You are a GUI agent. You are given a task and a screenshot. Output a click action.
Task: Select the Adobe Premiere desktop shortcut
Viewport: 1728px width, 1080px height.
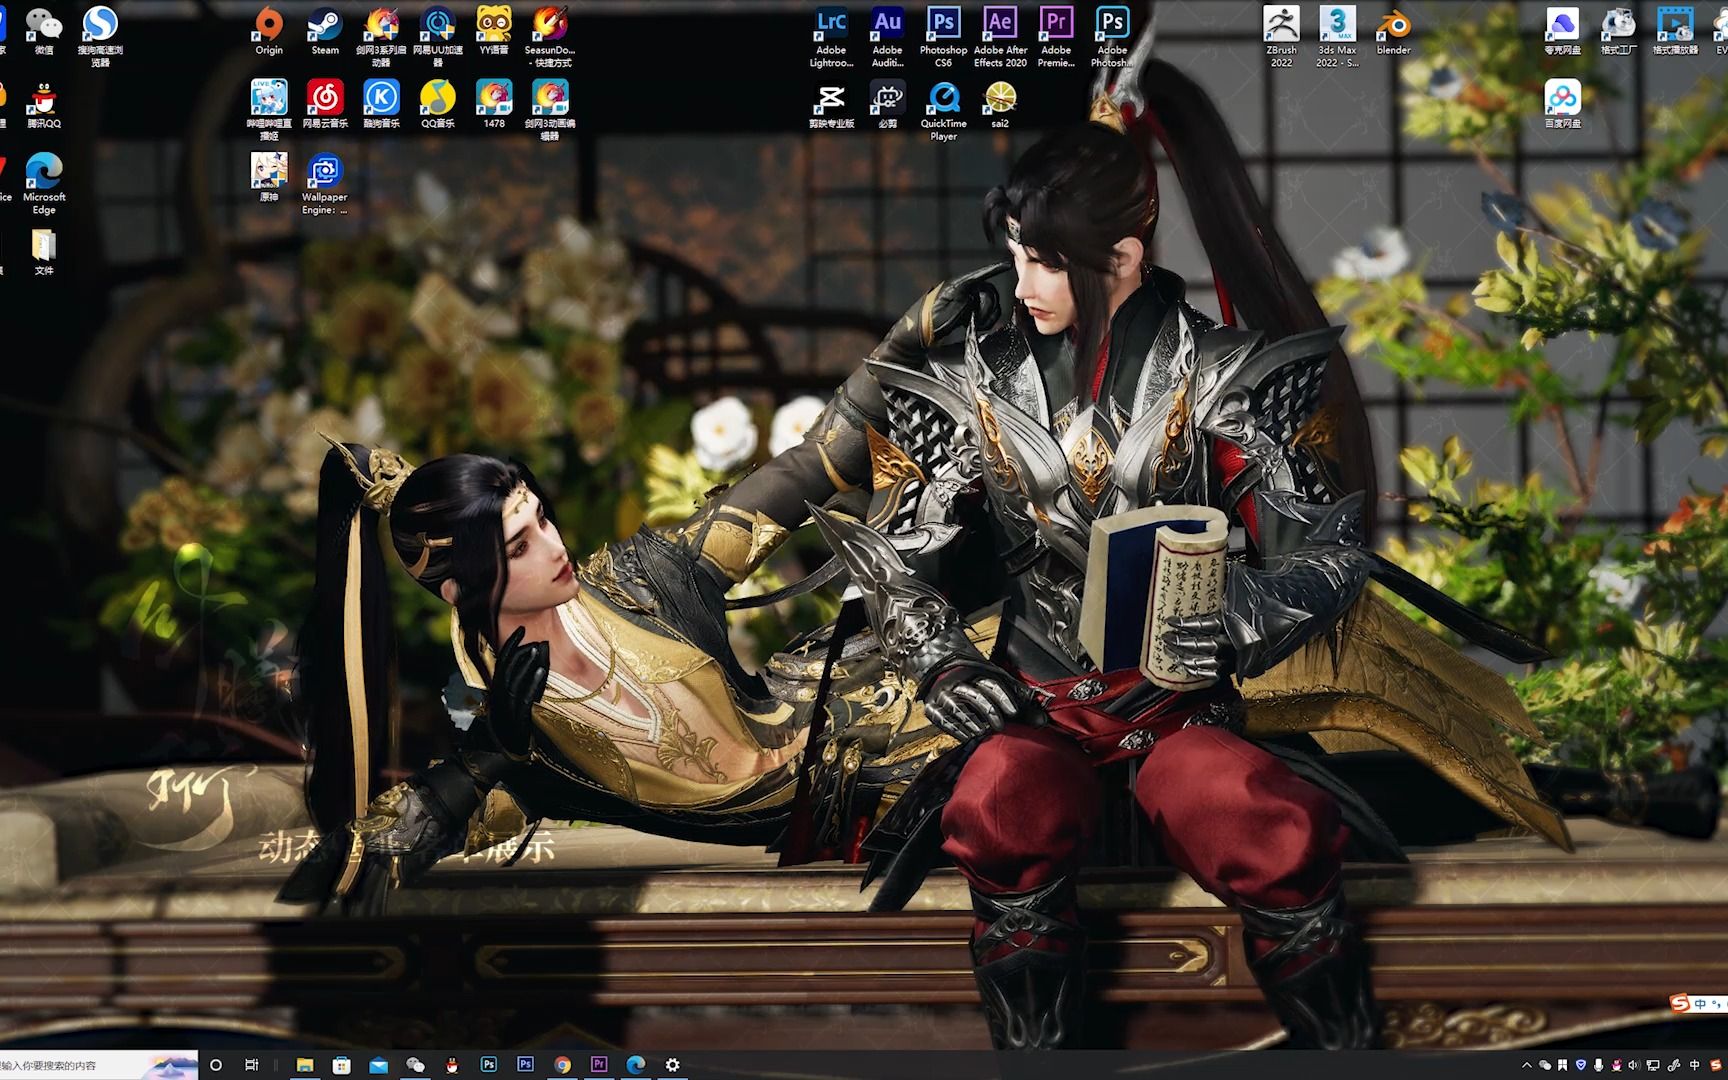coord(1056,36)
